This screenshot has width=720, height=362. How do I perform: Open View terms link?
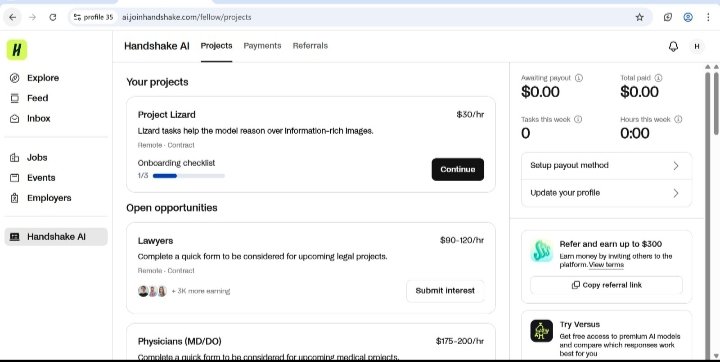click(x=606, y=265)
